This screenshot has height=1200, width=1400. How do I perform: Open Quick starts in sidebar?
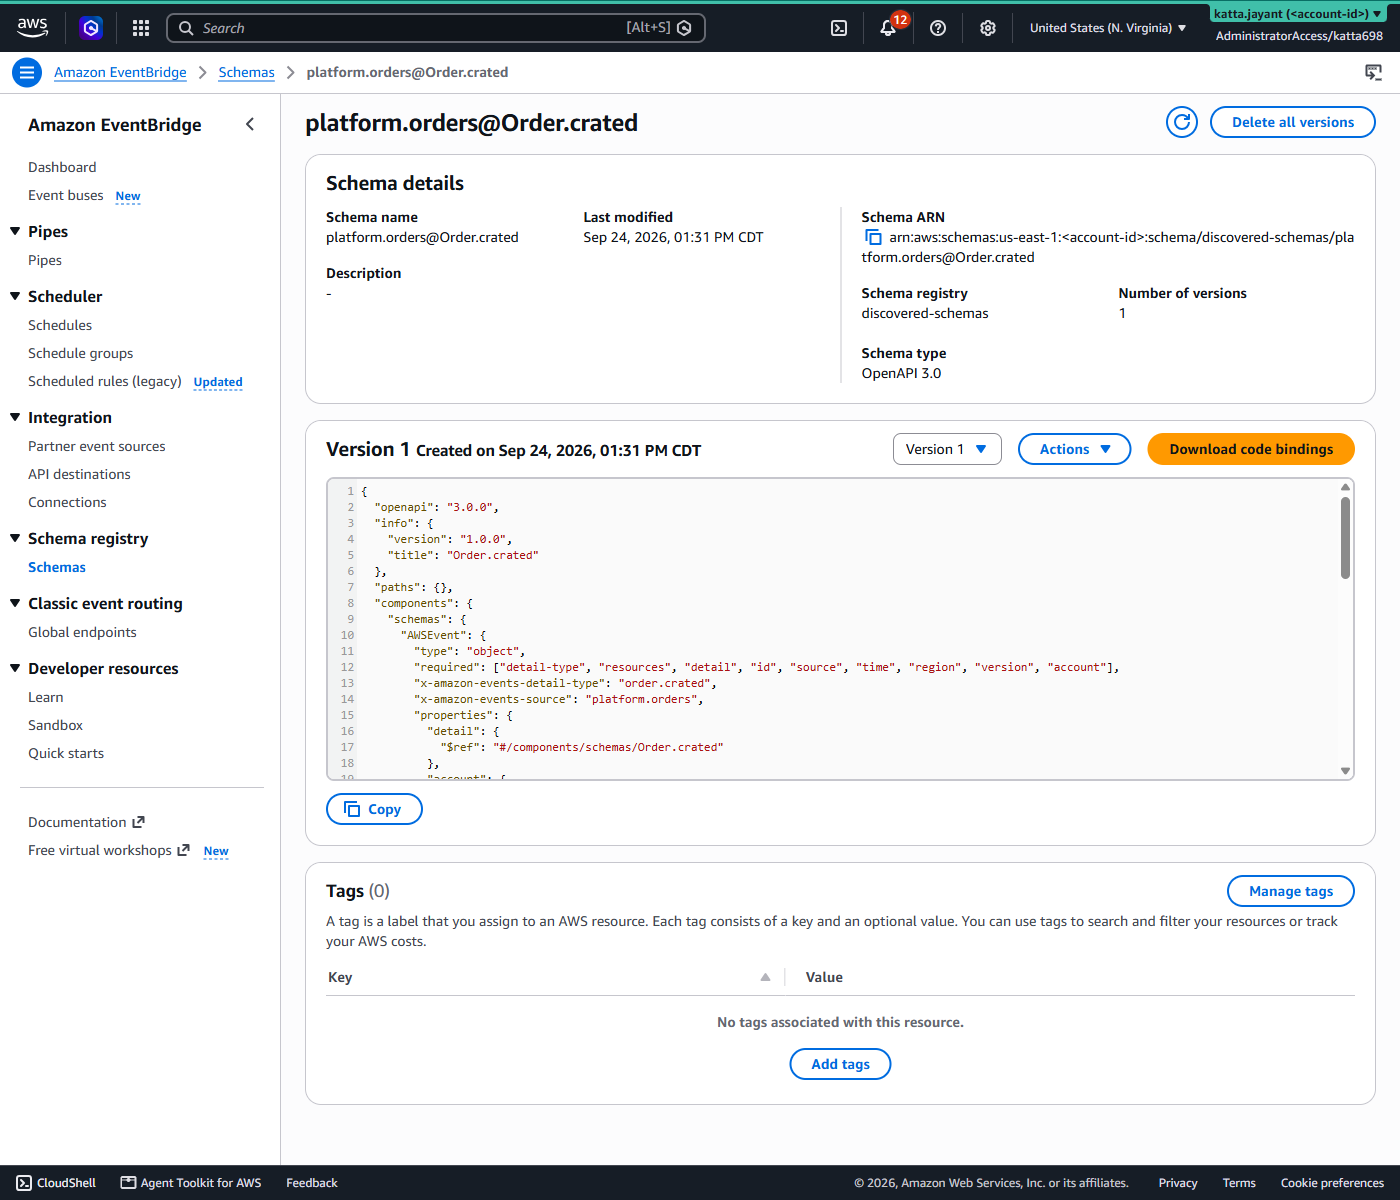tap(66, 753)
